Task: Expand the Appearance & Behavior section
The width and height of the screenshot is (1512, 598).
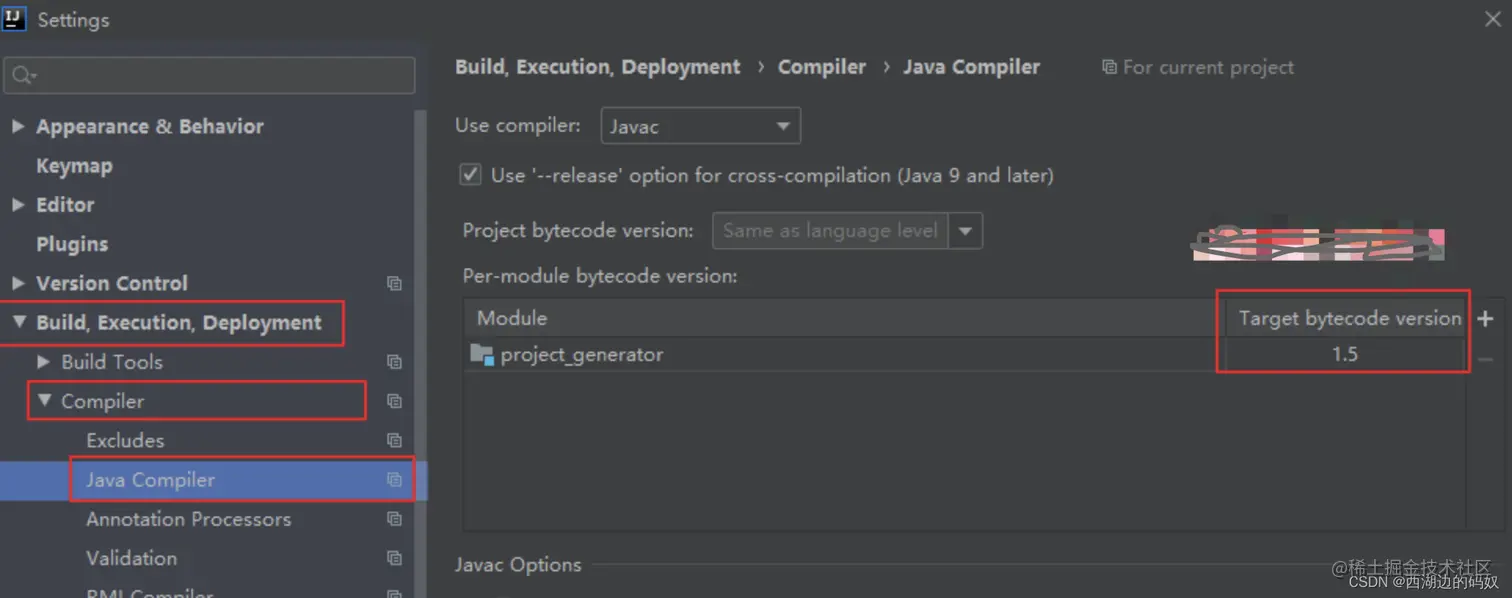Action: click(18, 126)
